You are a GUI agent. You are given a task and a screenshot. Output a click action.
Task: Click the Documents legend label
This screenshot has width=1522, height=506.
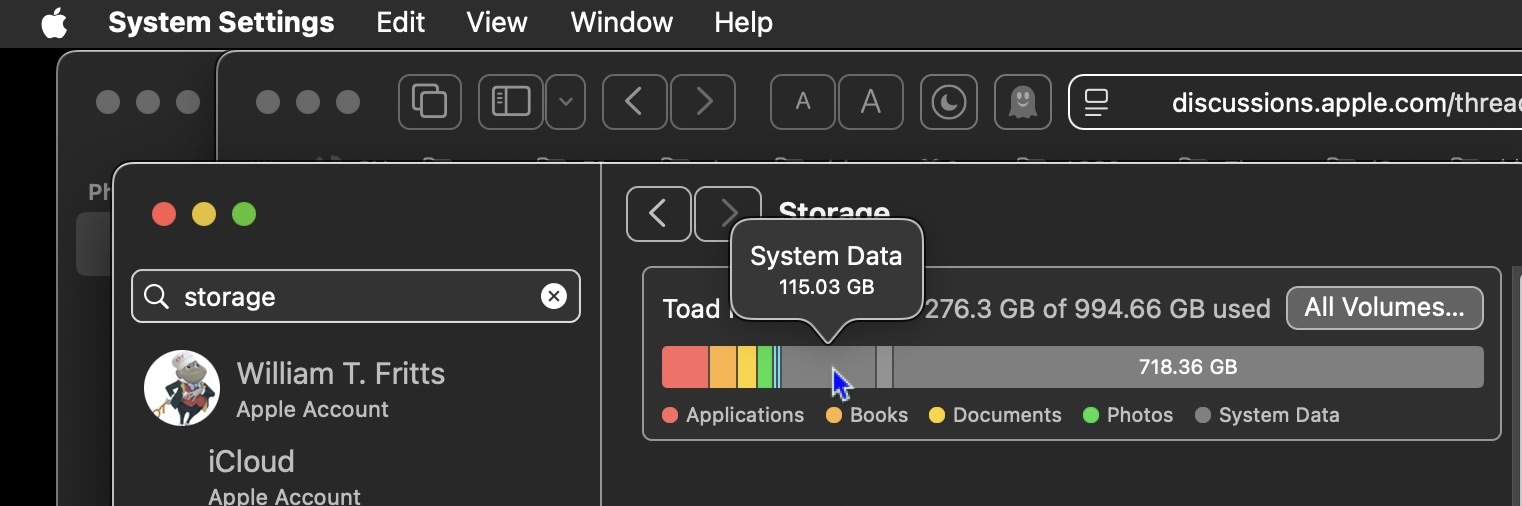point(1007,415)
